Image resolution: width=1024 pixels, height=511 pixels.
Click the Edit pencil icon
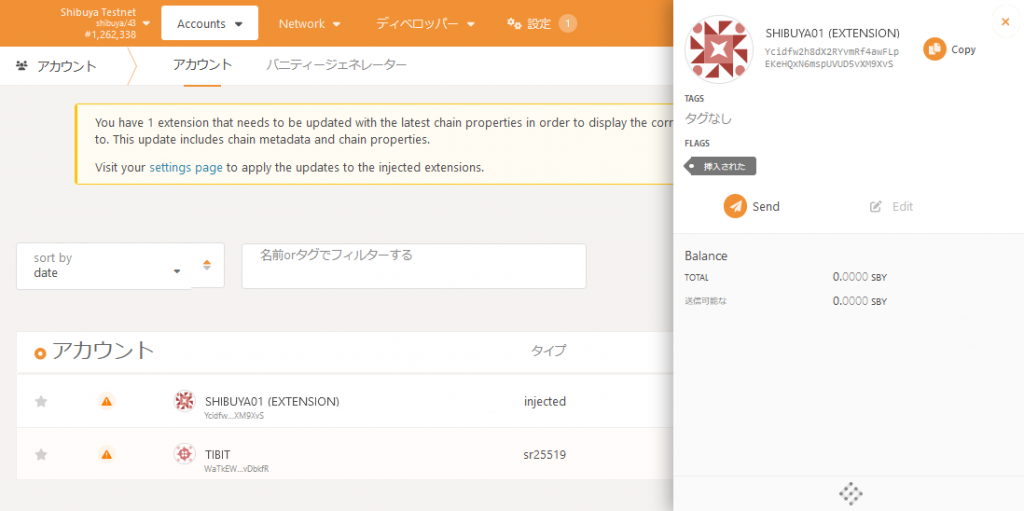coord(876,207)
